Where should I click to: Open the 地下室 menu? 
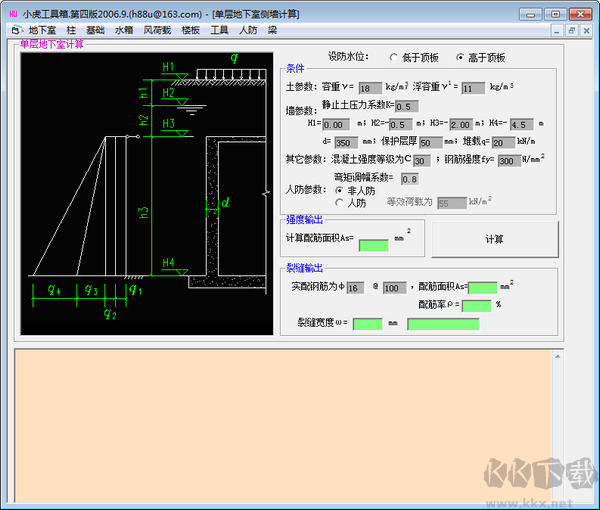click(42, 31)
